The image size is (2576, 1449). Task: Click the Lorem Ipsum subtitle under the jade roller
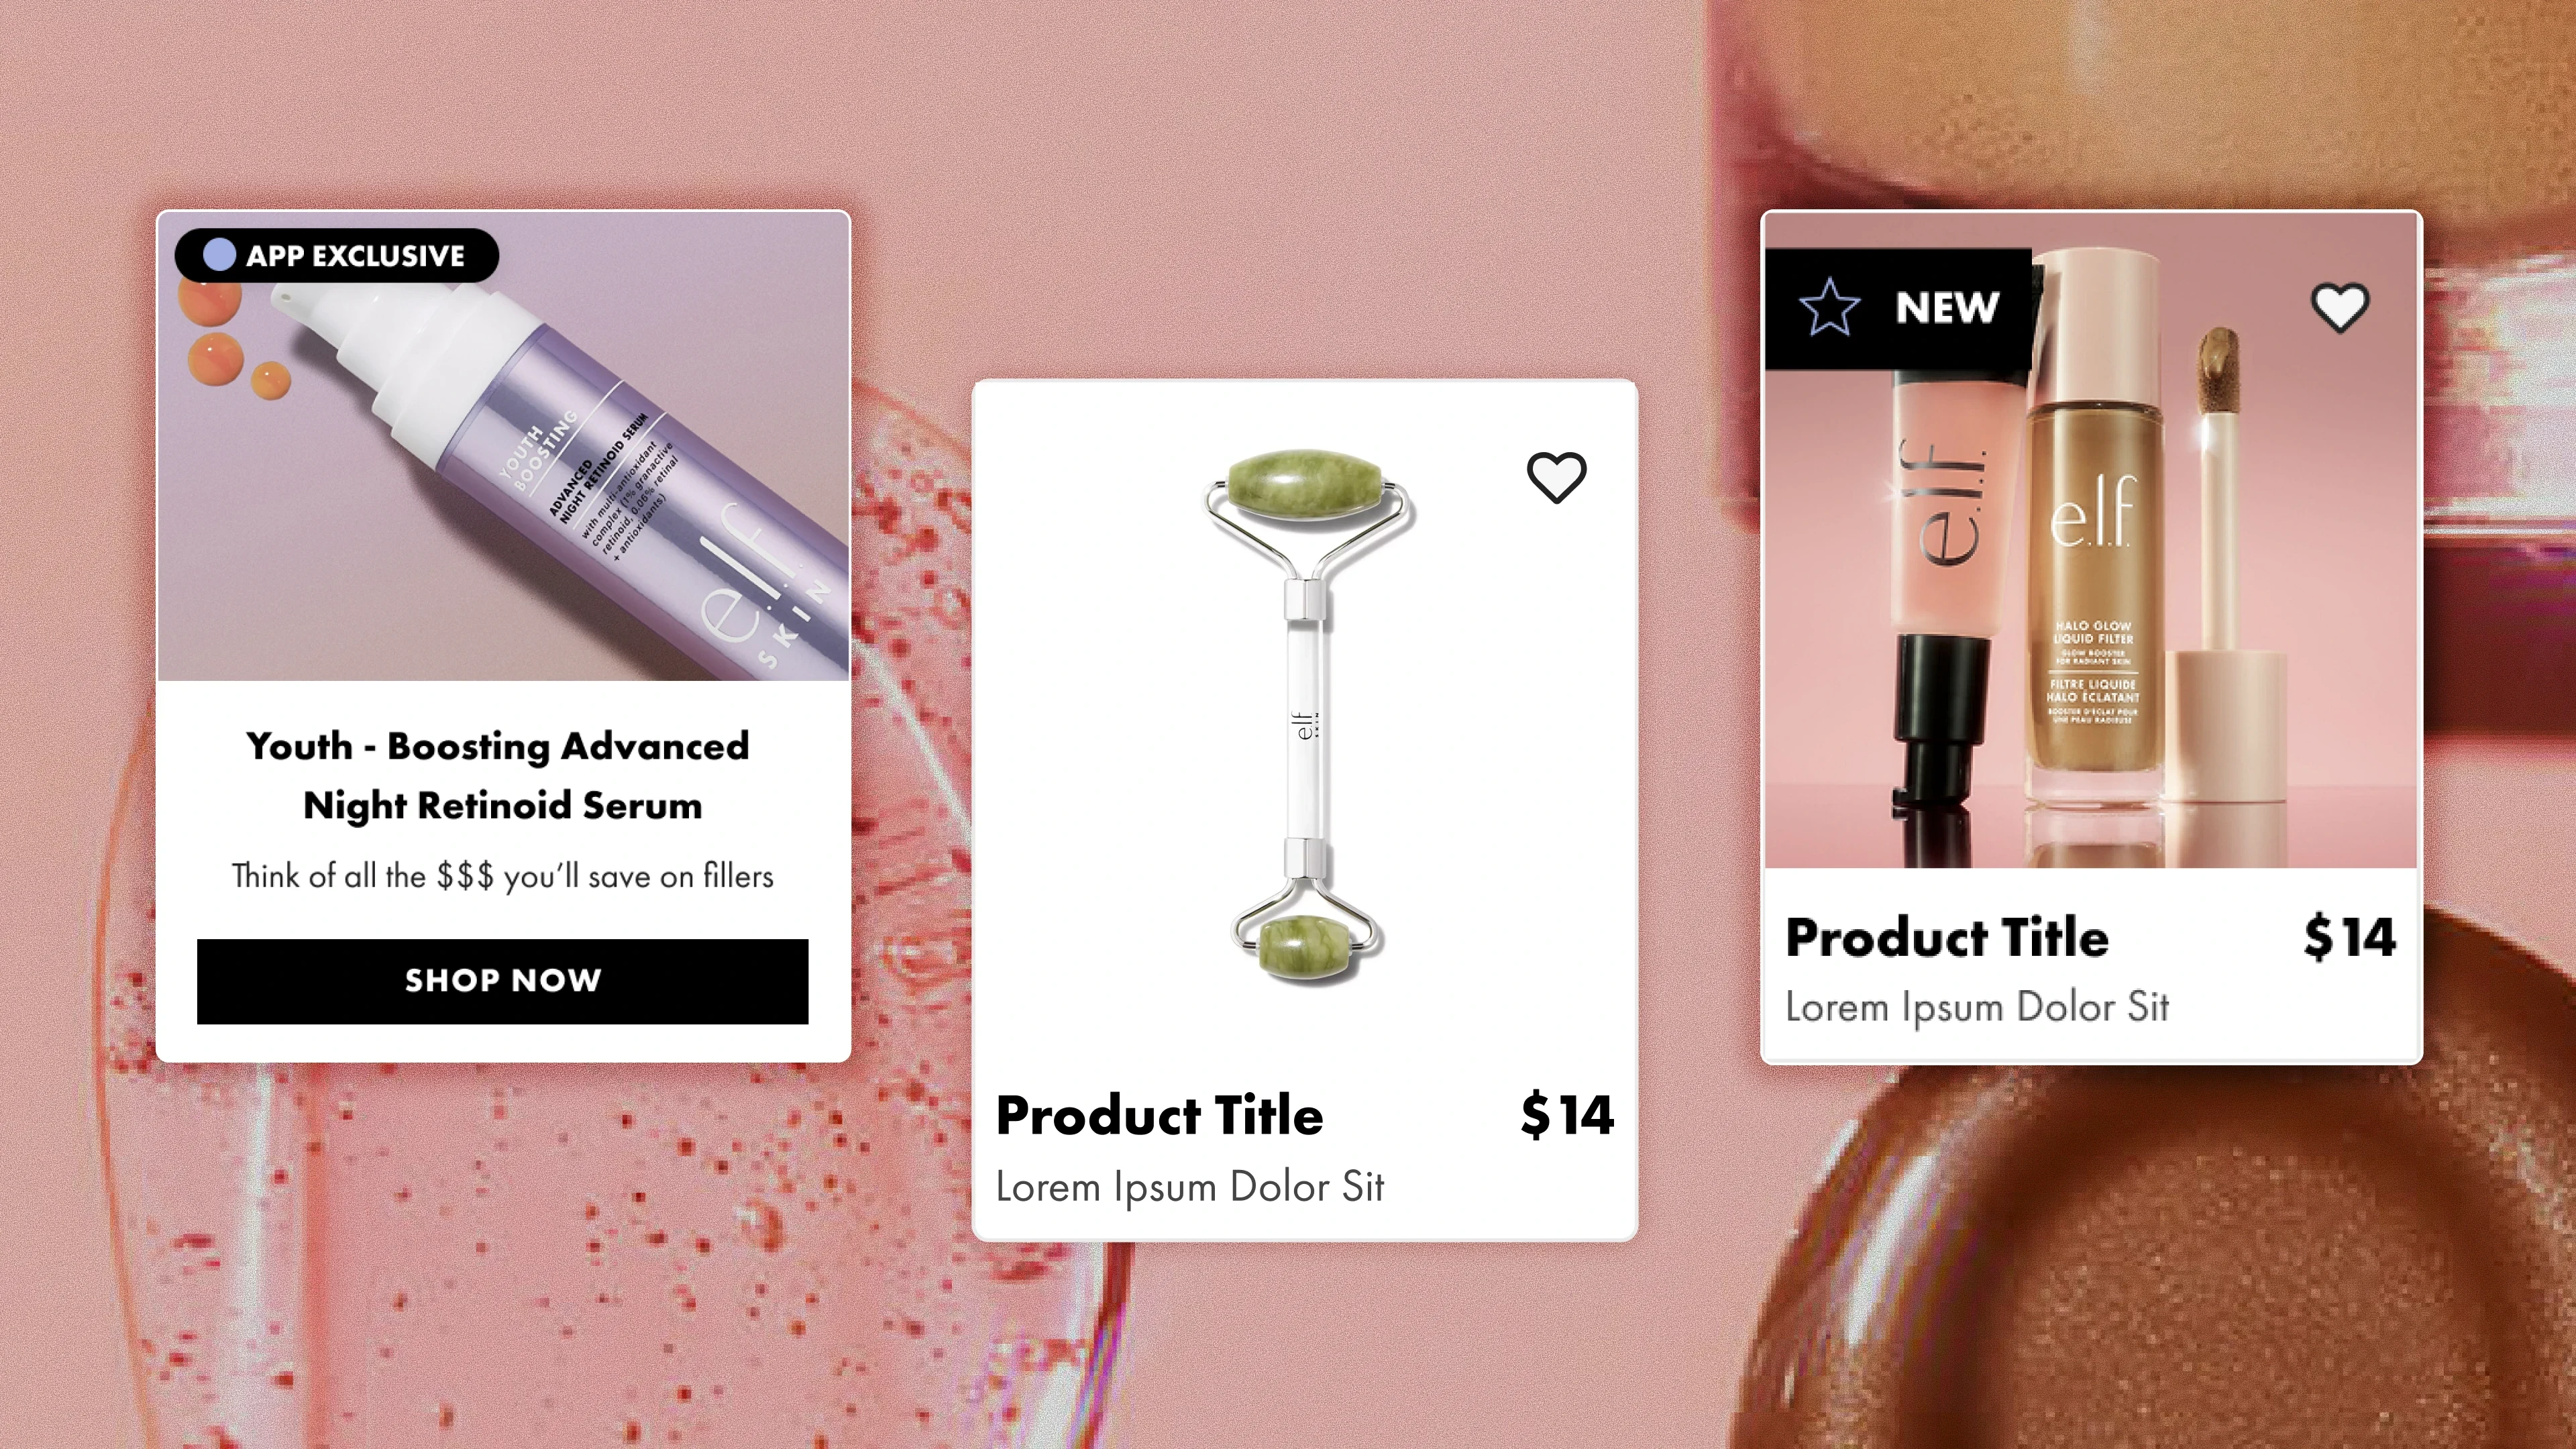tap(1190, 1187)
